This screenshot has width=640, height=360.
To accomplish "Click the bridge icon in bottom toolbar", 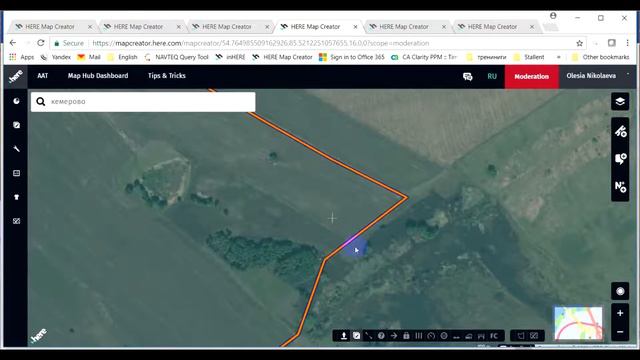I will coord(481,336).
